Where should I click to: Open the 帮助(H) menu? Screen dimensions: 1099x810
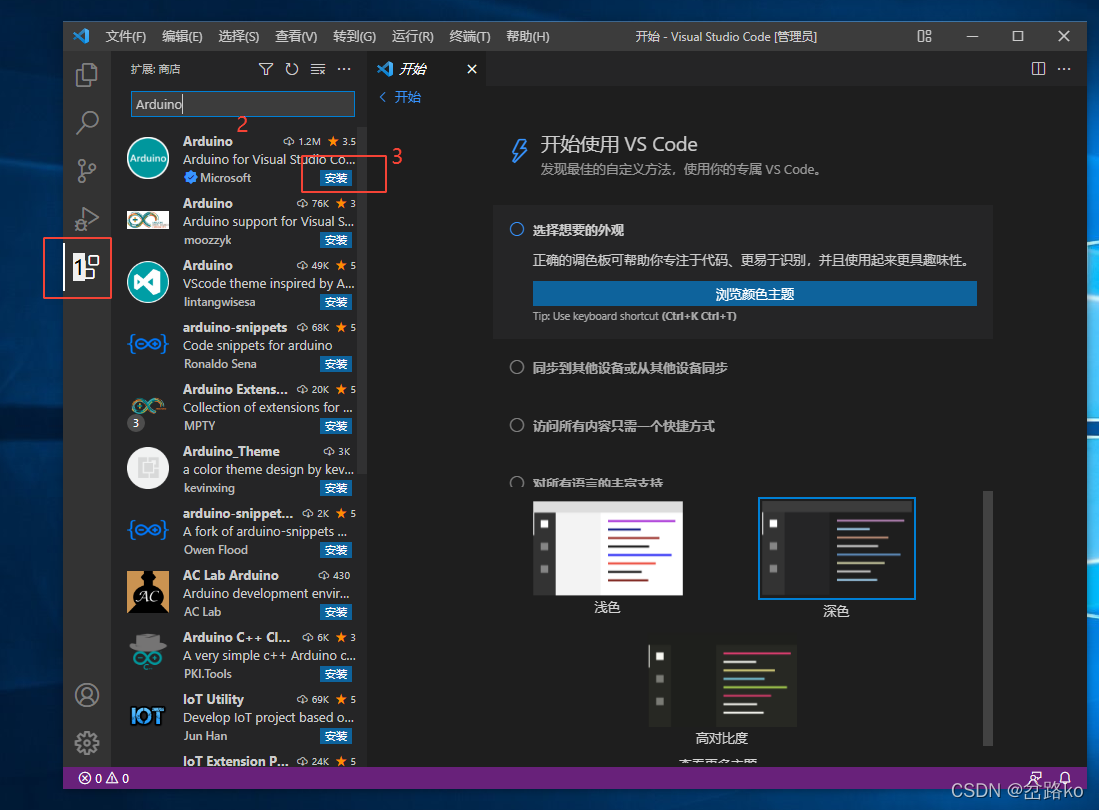point(528,36)
